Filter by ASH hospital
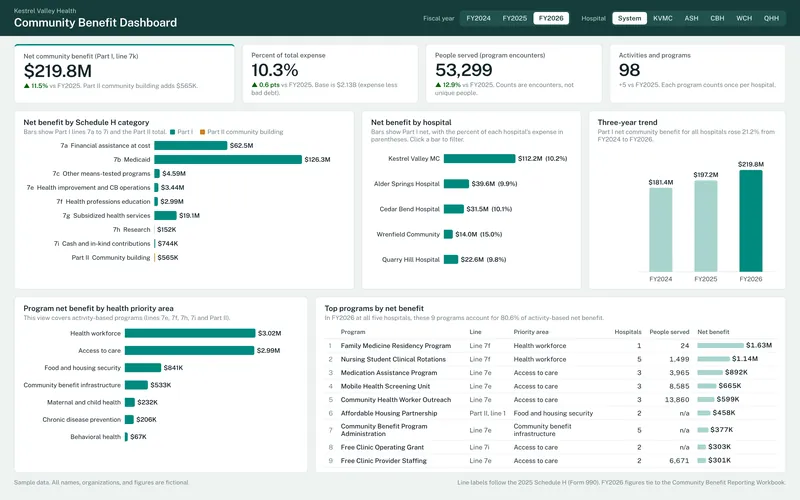 click(x=691, y=18)
